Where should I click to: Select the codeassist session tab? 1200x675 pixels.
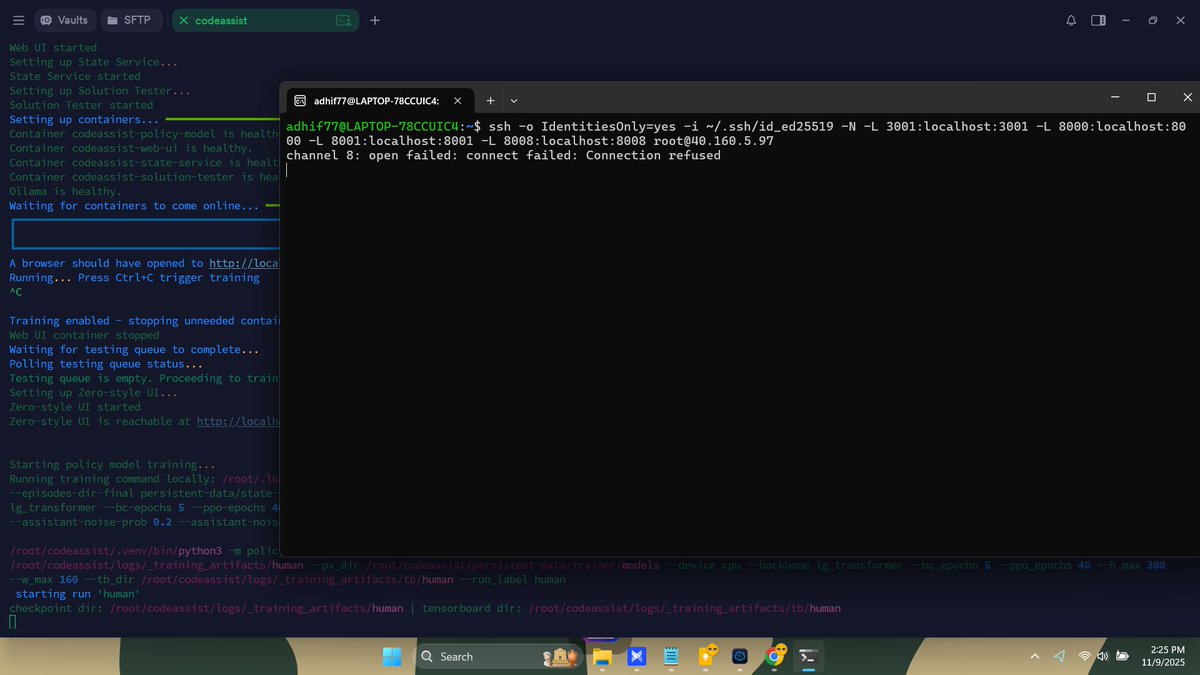click(265, 20)
